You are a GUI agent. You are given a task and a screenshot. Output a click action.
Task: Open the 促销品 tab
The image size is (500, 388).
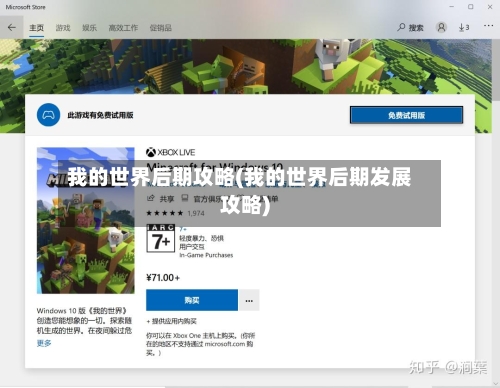(160, 28)
